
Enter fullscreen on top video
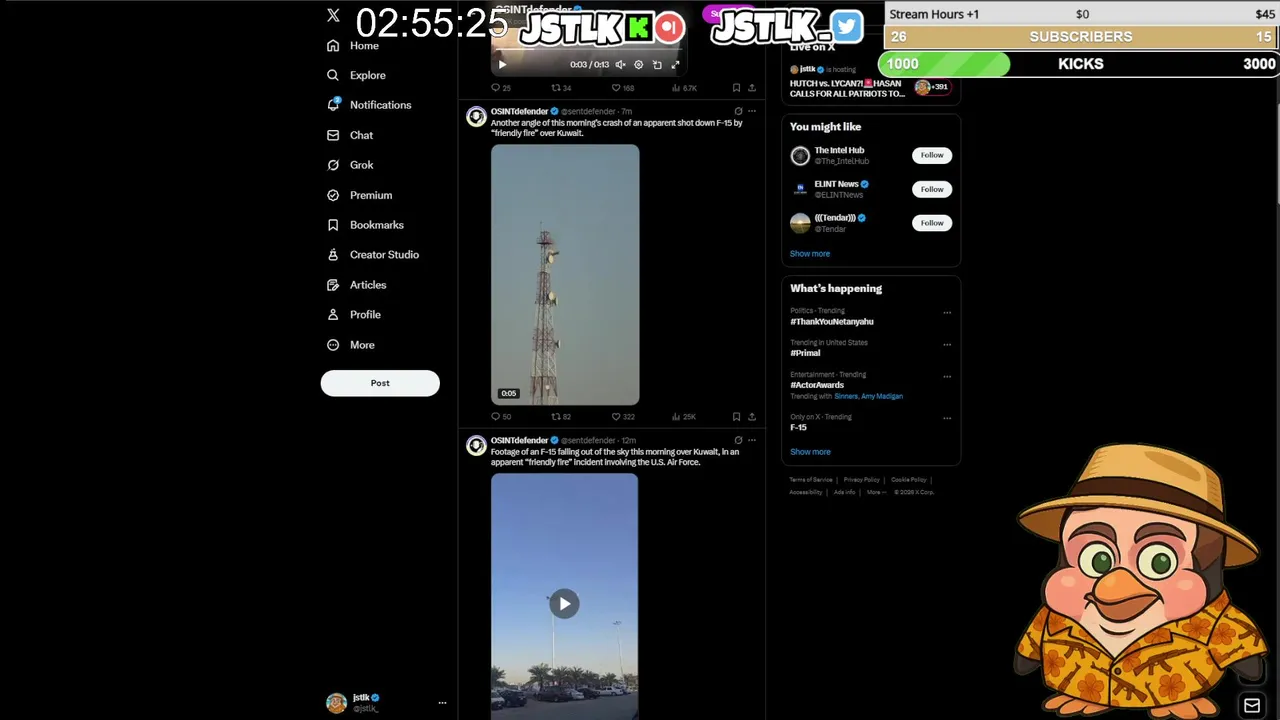[675, 64]
